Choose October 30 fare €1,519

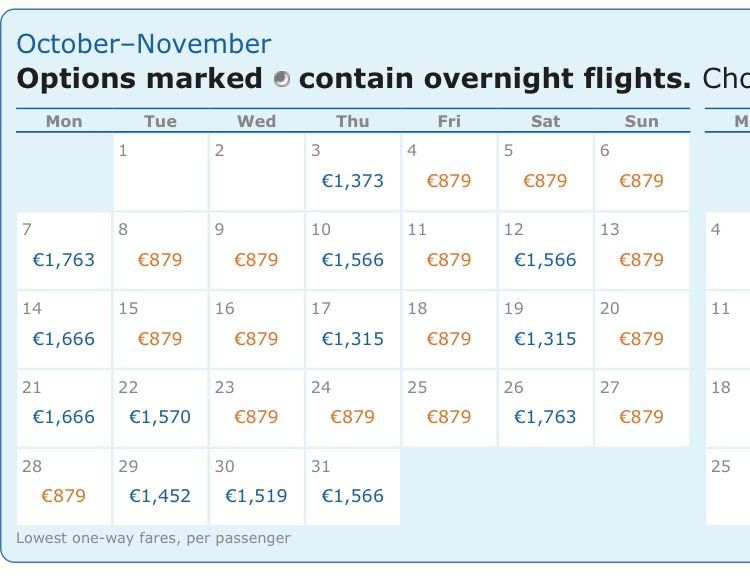click(x=256, y=495)
